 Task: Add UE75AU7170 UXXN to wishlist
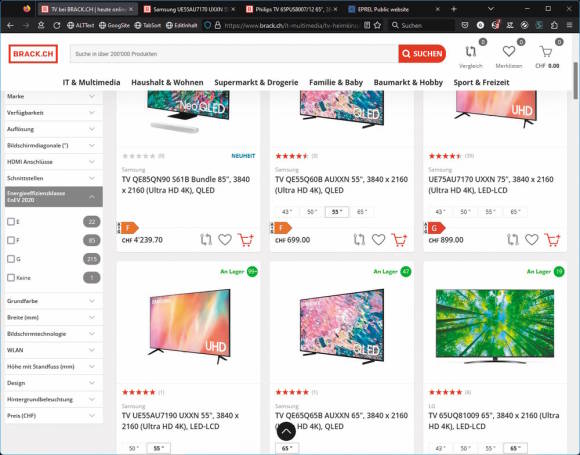[532, 240]
